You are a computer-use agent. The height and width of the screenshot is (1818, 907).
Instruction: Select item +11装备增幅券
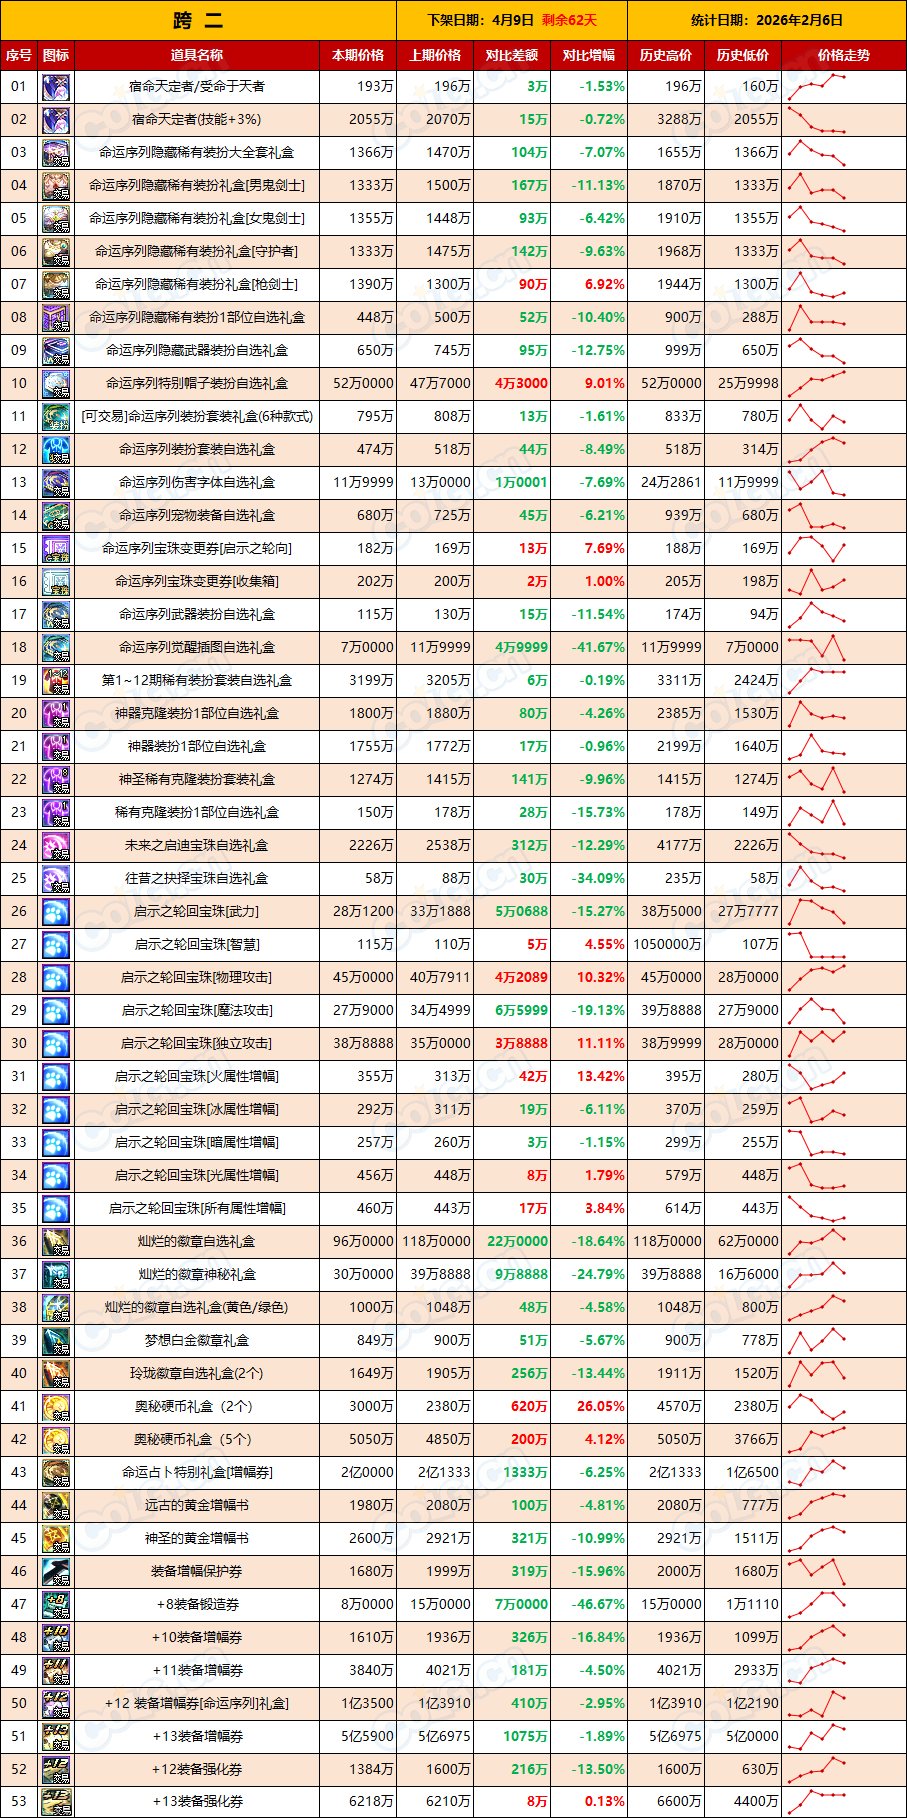pos(197,1671)
